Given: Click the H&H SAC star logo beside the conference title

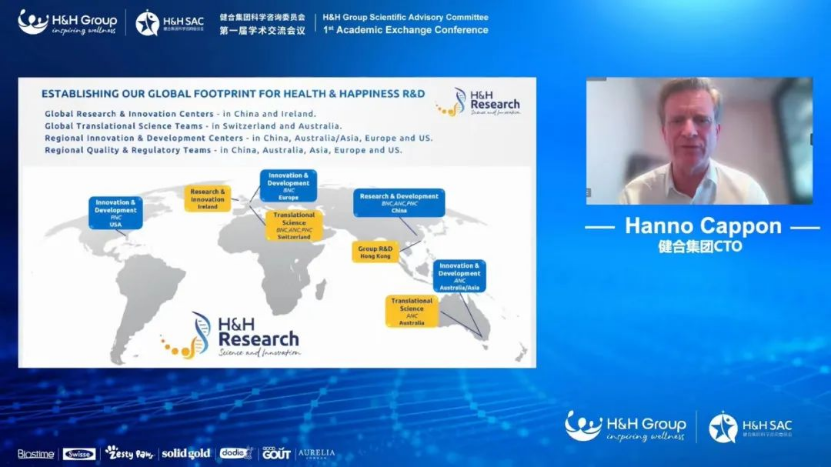Looking at the screenshot, I should [170, 23].
